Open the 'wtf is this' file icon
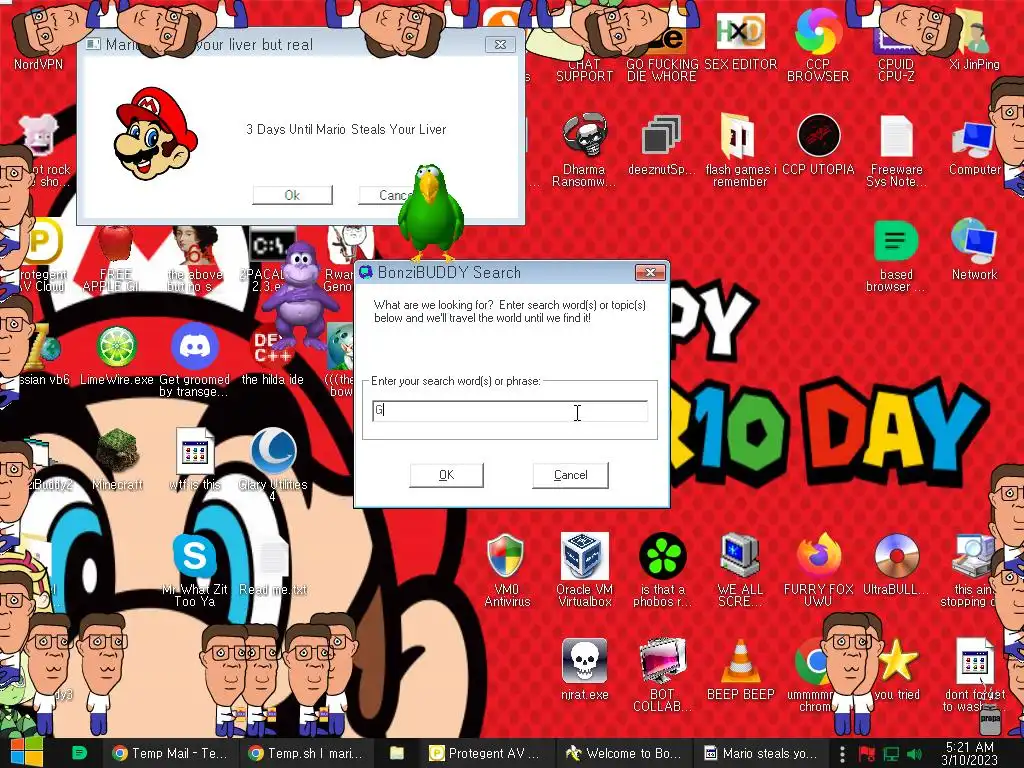This screenshot has width=1024, height=768. tap(195, 460)
